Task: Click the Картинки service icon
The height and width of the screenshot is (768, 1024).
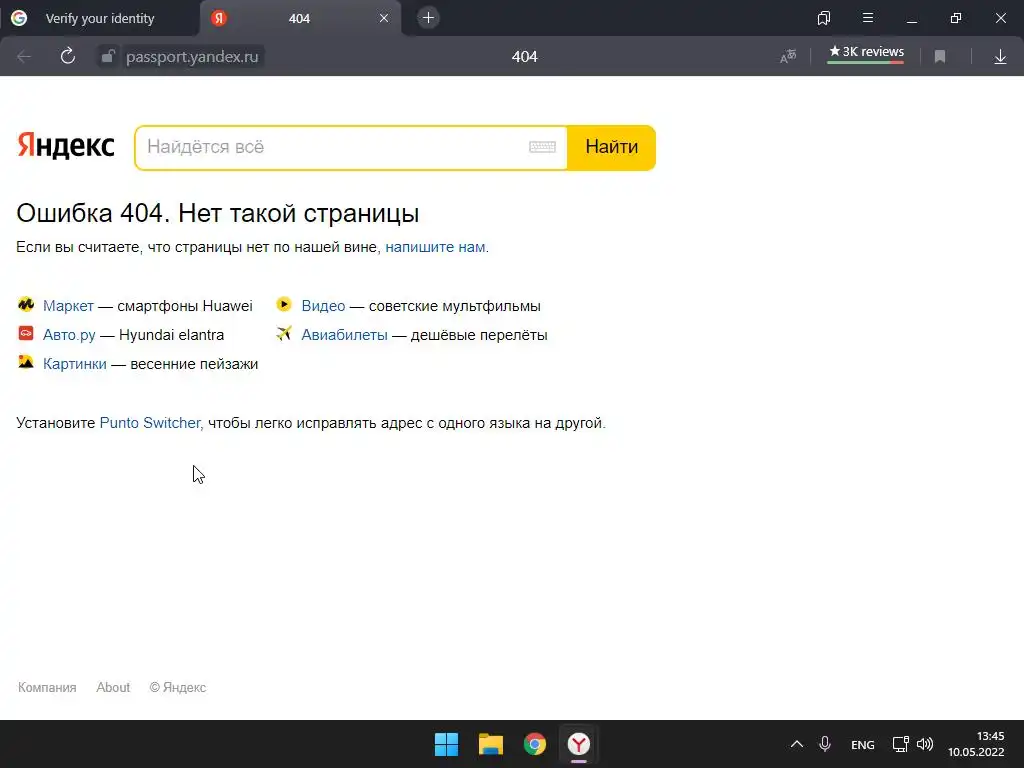Action: click(x=26, y=362)
